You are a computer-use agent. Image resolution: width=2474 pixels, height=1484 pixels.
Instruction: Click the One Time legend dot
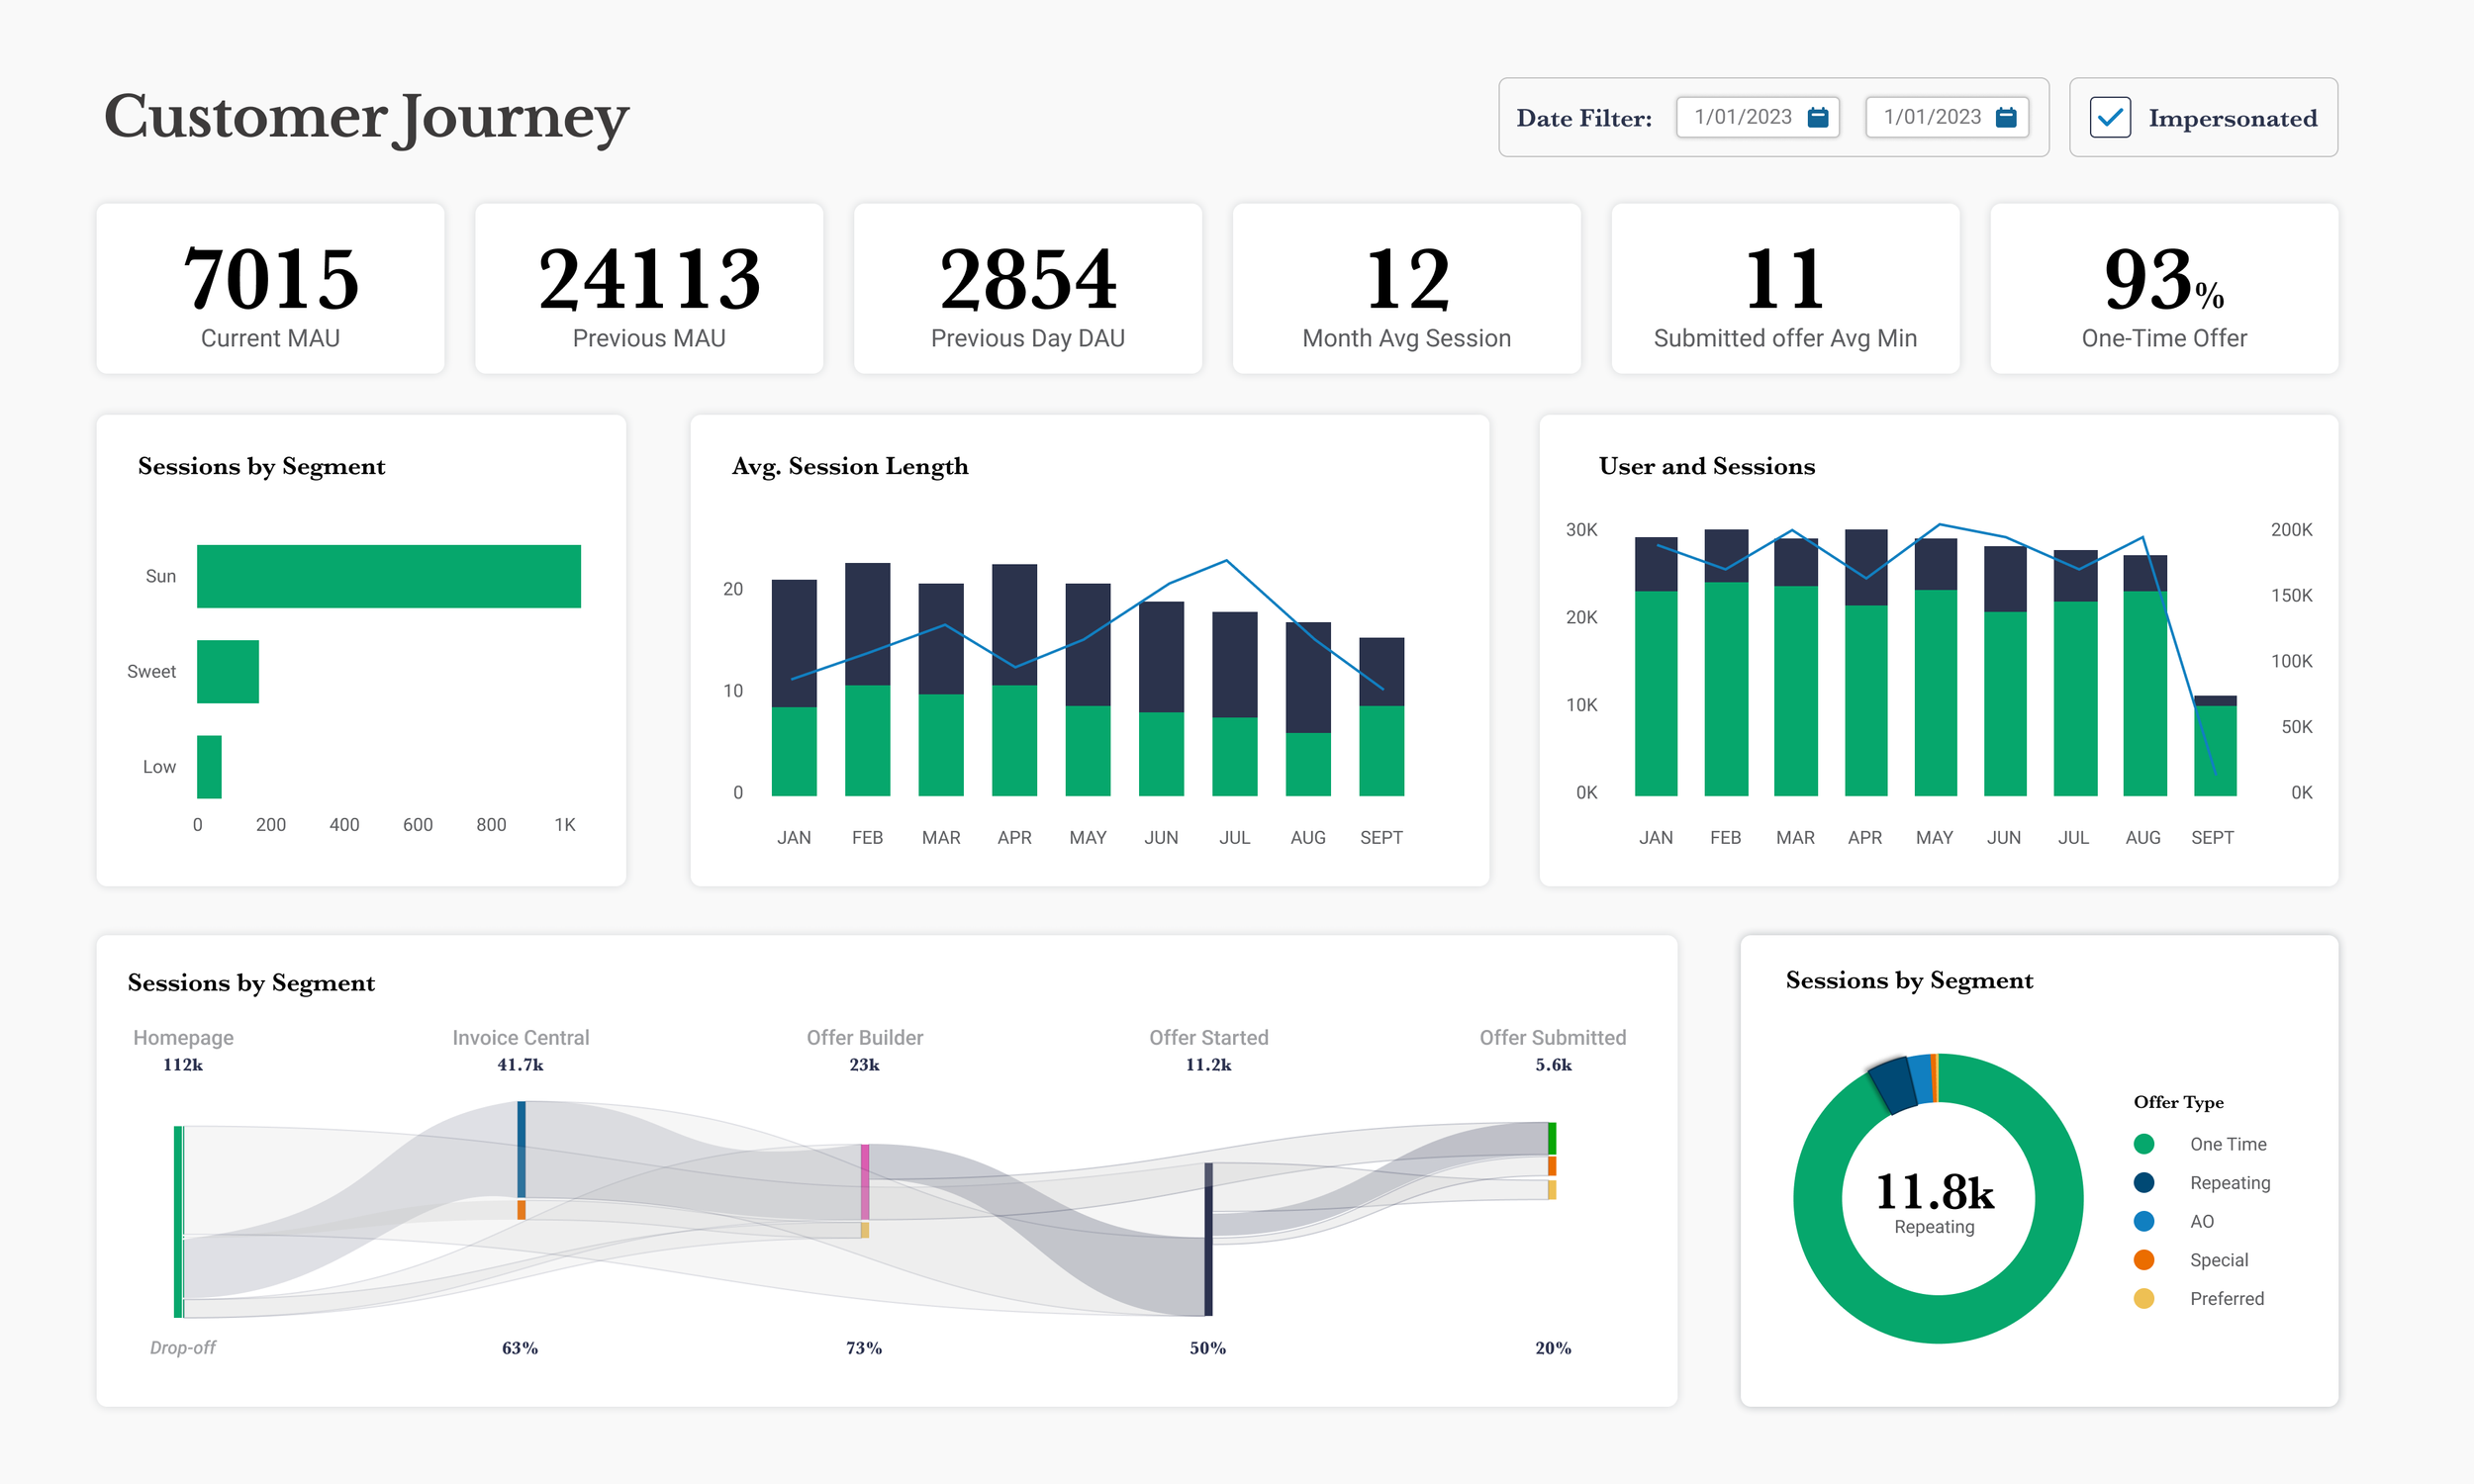pos(2143,1144)
